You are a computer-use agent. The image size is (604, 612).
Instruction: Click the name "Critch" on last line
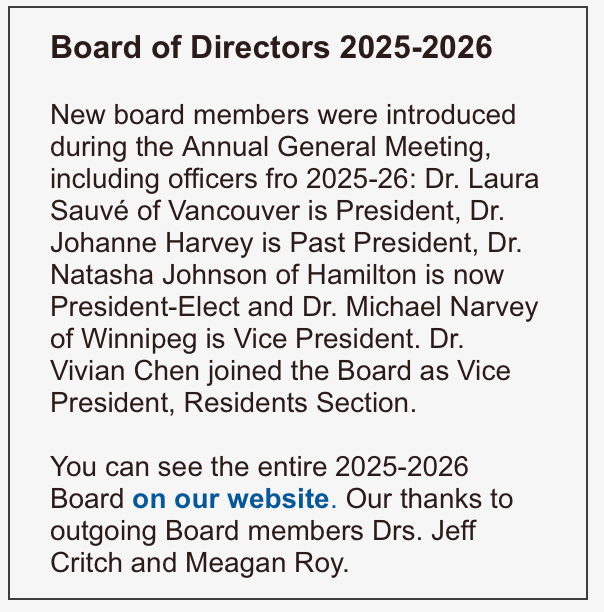[87, 563]
